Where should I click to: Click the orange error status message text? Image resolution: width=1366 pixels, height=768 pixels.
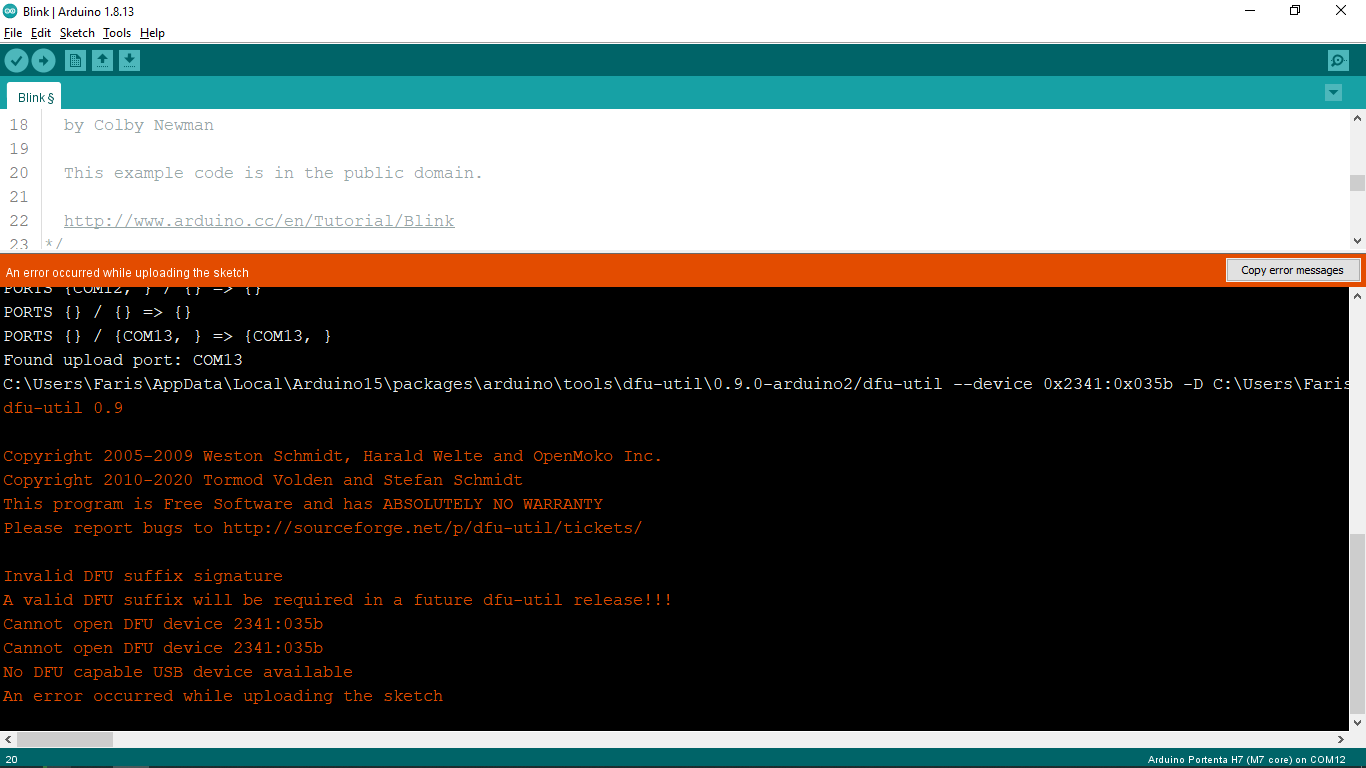pos(127,272)
